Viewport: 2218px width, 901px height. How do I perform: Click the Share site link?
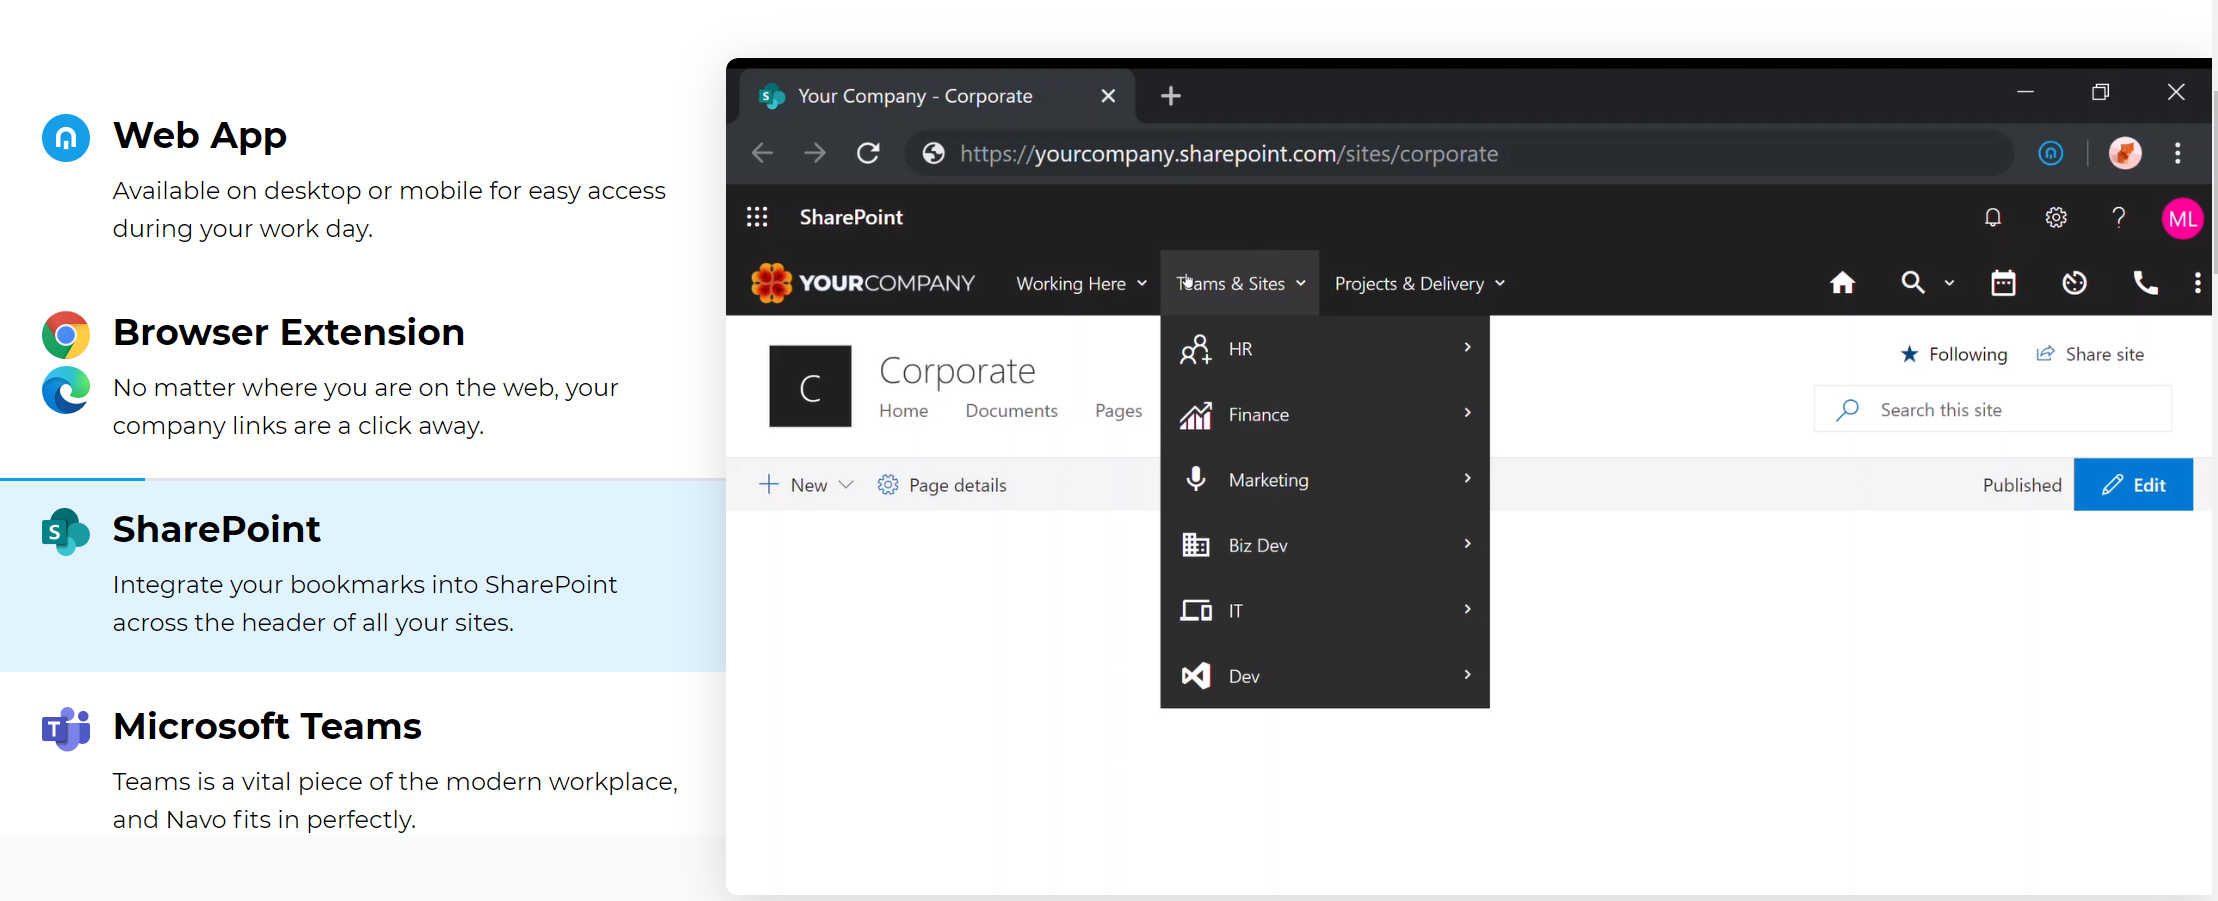tap(2091, 354)
